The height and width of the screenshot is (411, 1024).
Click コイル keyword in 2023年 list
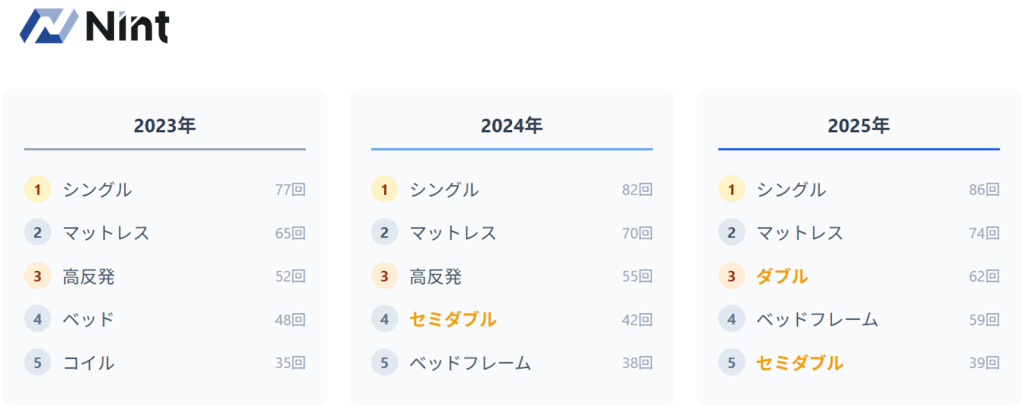click(x=88, y=363)
